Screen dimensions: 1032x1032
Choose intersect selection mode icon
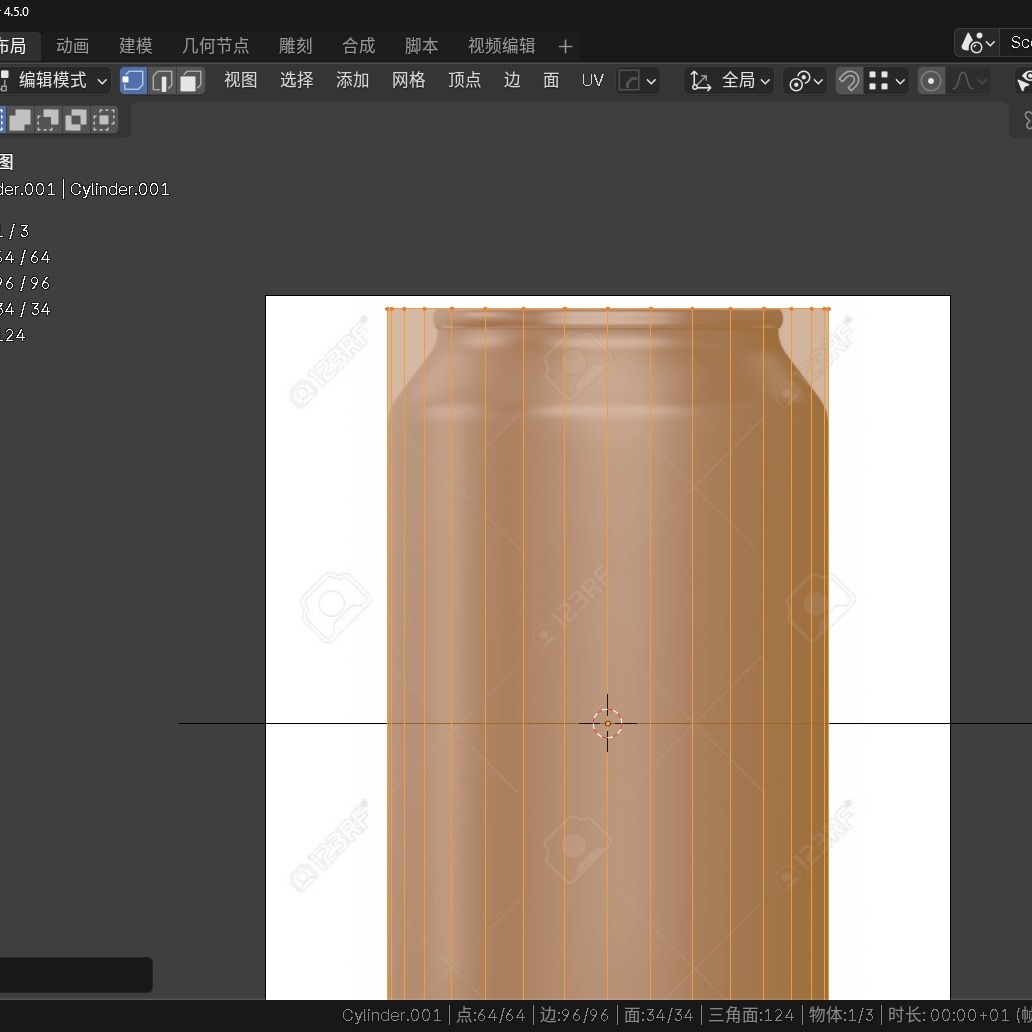[x=103, y=120]
